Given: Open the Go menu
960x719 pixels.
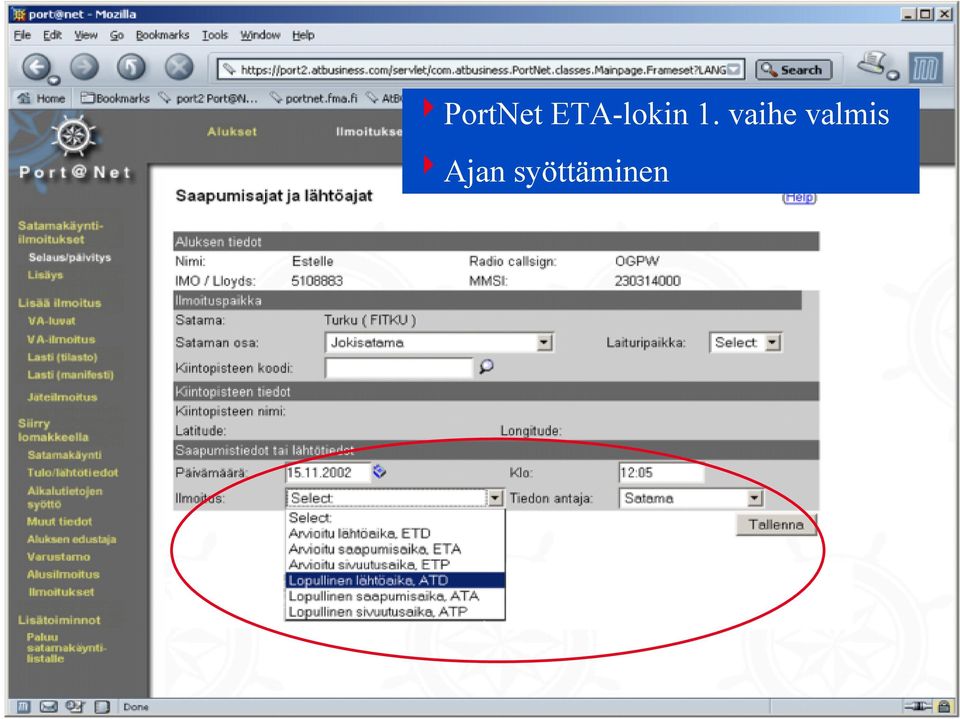Looking at the screenshot, I should (116, 35).
